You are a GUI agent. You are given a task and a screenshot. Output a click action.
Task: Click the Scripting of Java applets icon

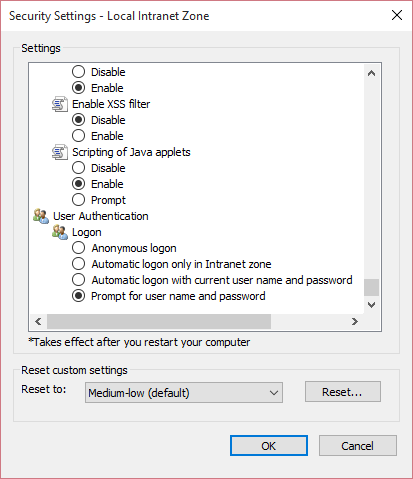(x=60, y=152)
